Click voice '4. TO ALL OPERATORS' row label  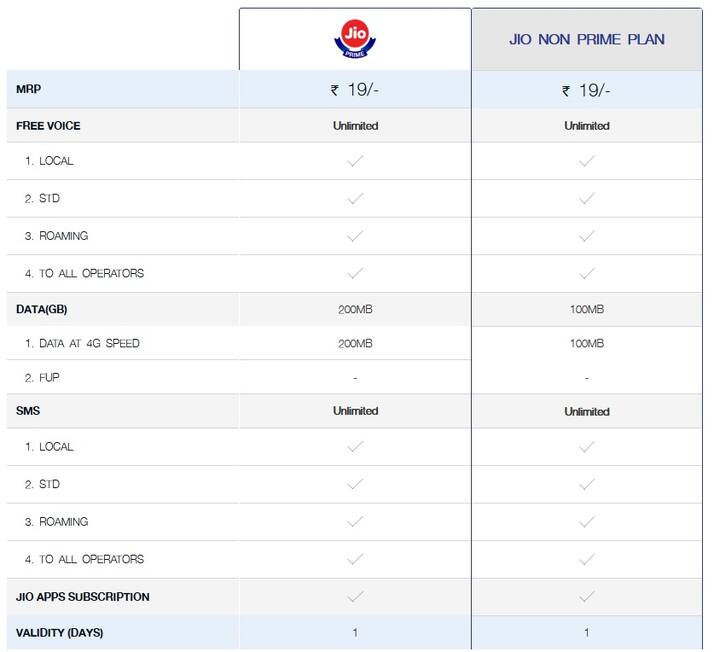[84, 274]
